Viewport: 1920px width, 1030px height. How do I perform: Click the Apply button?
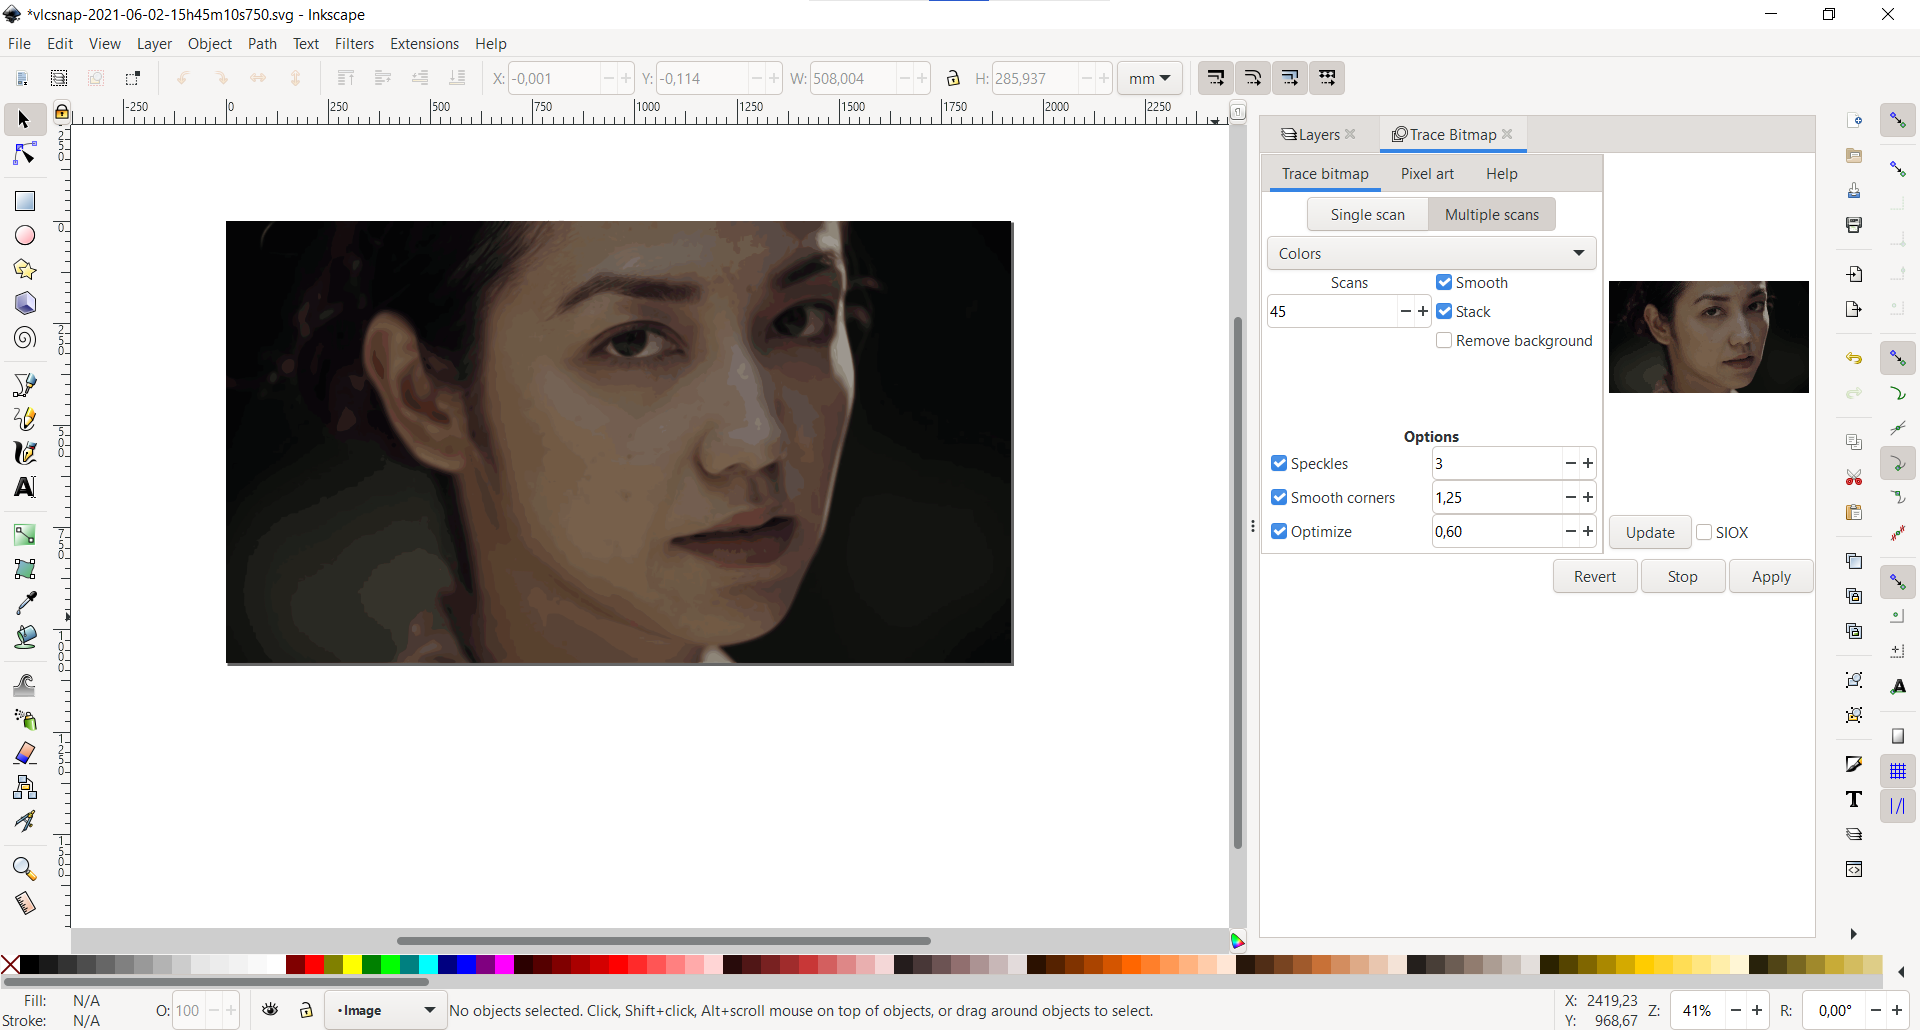(1771, 577)
